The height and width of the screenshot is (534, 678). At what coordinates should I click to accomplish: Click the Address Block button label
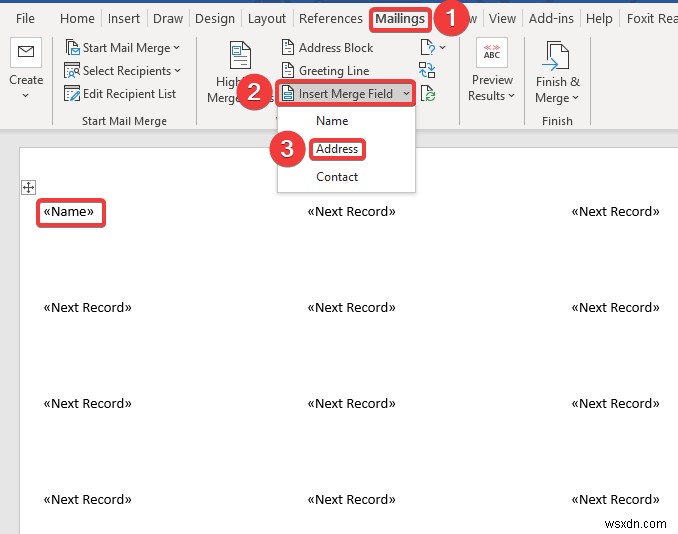click(x=336, y=48)
